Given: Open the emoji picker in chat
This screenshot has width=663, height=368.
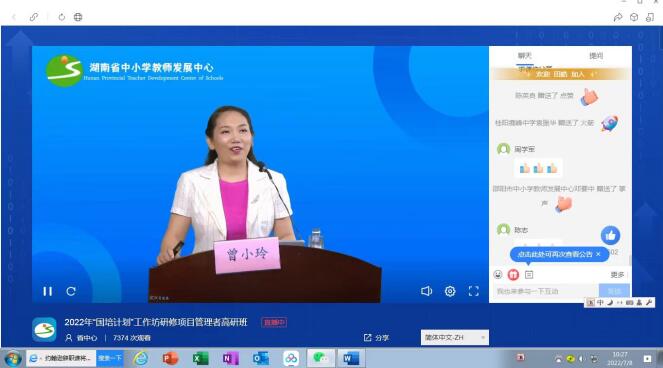Looking at the screenshot, I should click(498, 275).
